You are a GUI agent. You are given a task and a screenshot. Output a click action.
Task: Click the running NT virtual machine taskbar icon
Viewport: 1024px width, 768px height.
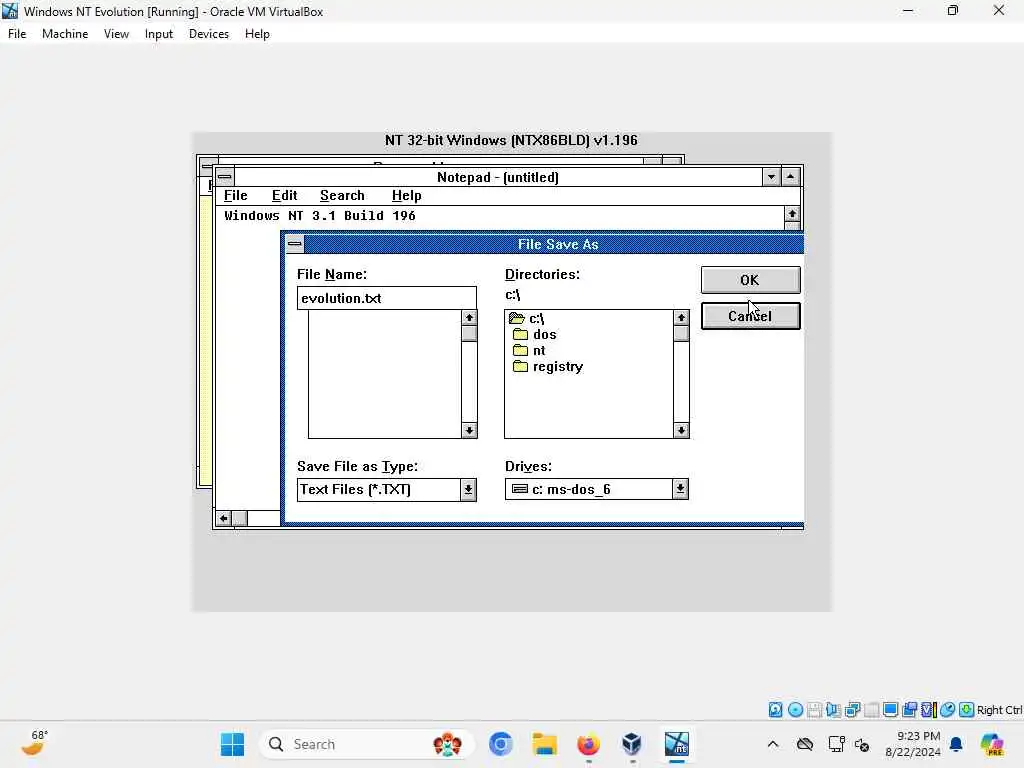677,744
